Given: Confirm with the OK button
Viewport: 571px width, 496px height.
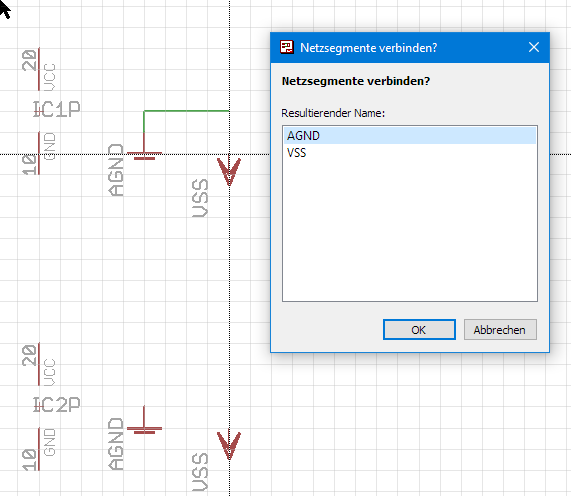Looking at the screenshot, I should [419, 330].
